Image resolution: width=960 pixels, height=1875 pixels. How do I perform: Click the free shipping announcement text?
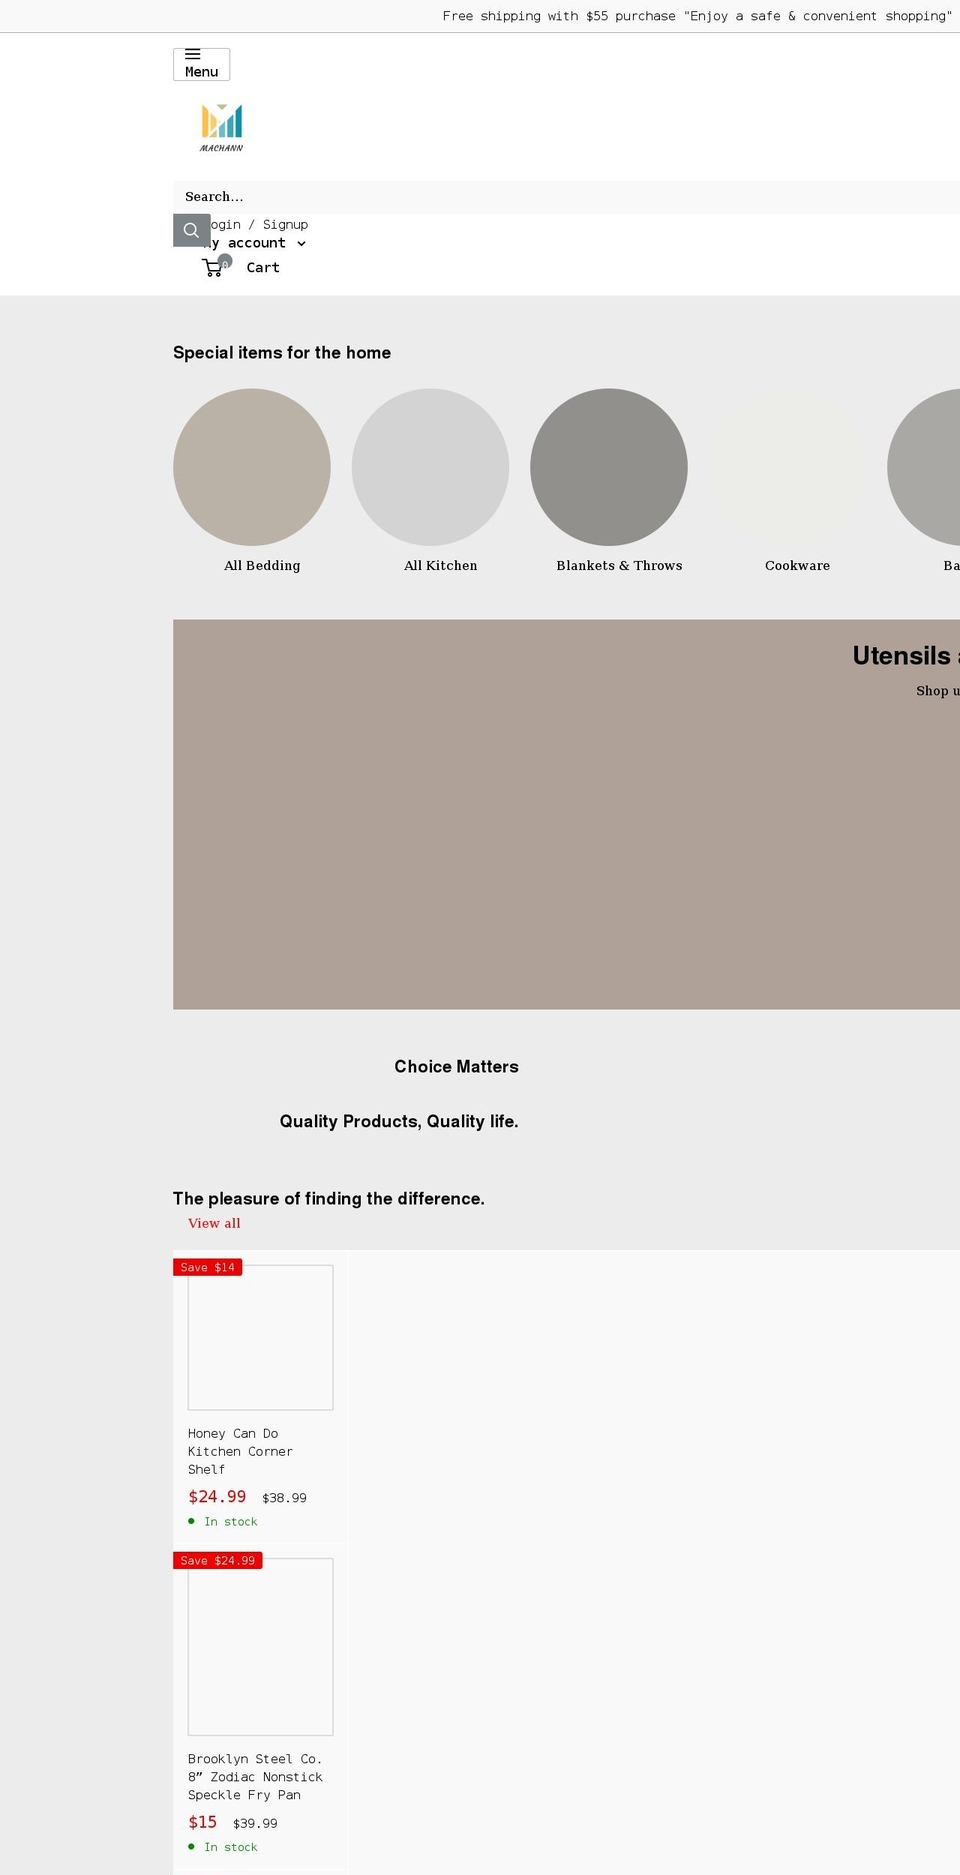pyautogui.click(x=697, y=16)
